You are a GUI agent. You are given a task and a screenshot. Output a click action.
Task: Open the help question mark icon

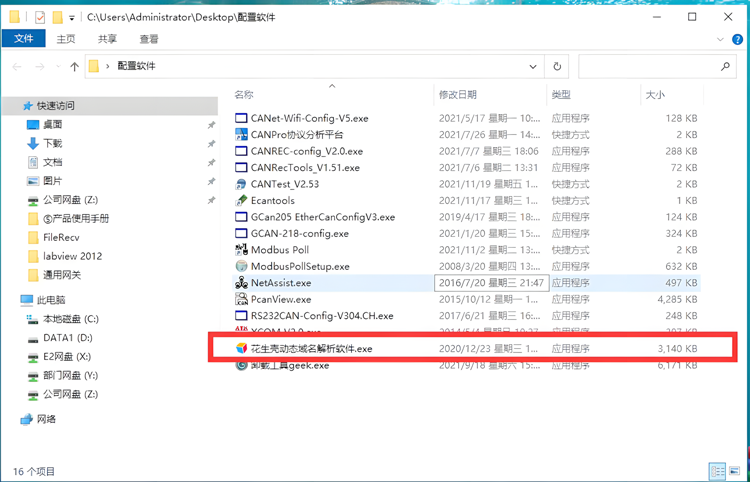coord(736,39)
